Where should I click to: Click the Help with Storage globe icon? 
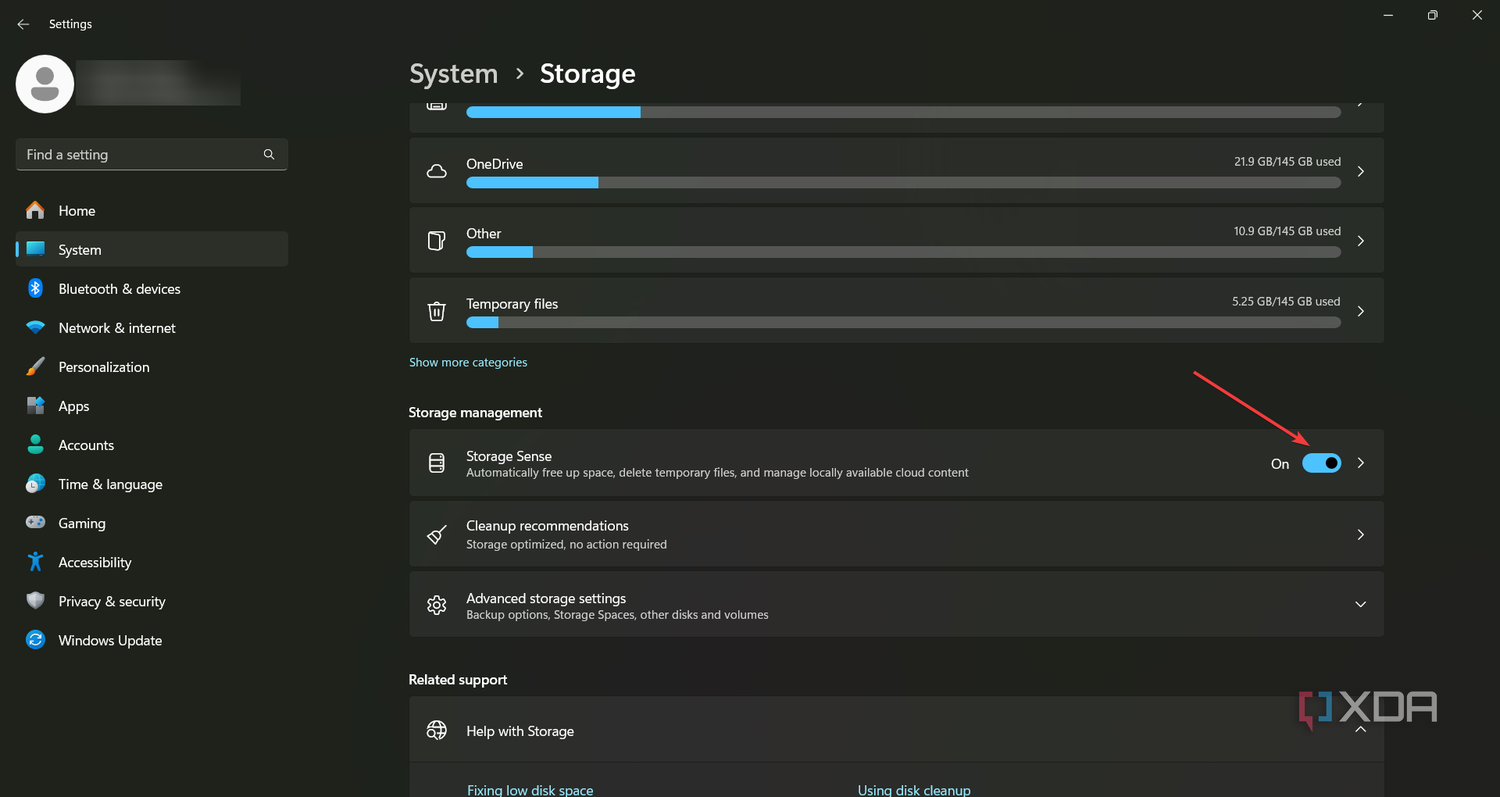pos(436,731)
